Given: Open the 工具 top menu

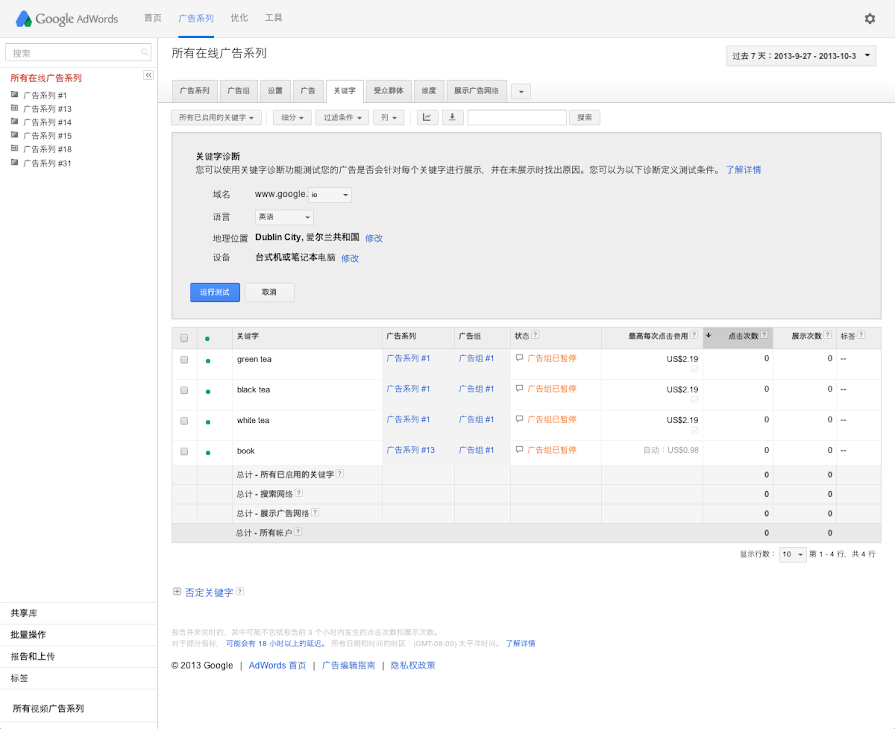Looking at the screenshot, I should (273, 18).
